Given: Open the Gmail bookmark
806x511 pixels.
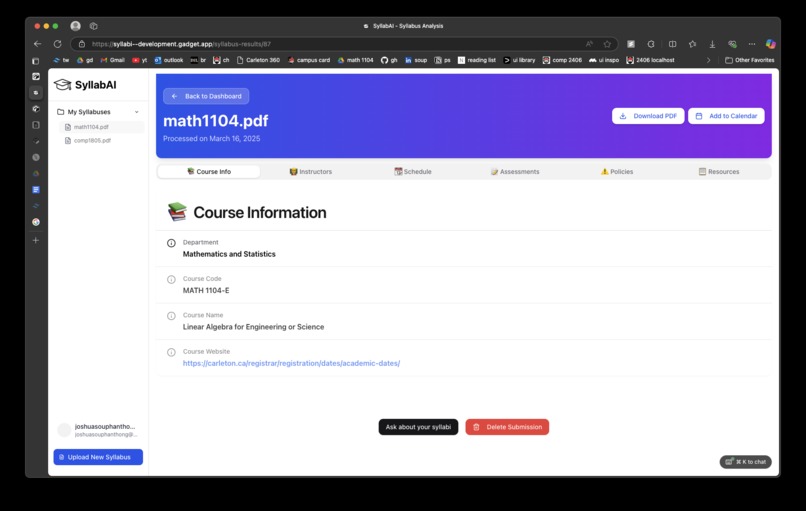Looking at the screenshot, I should click(x=113, y=60).
